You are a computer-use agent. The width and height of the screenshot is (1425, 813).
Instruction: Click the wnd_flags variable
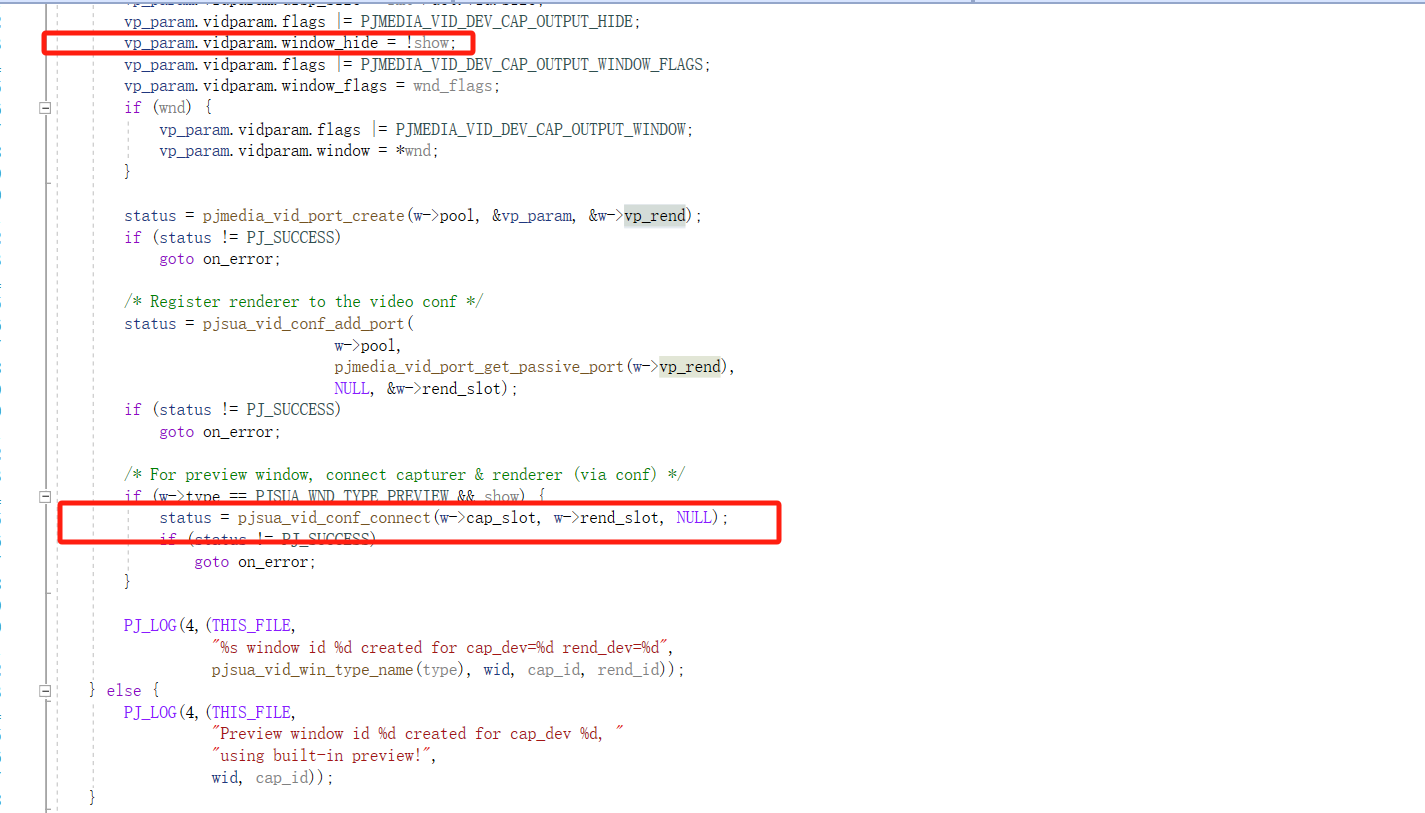(x=453, y=86)
